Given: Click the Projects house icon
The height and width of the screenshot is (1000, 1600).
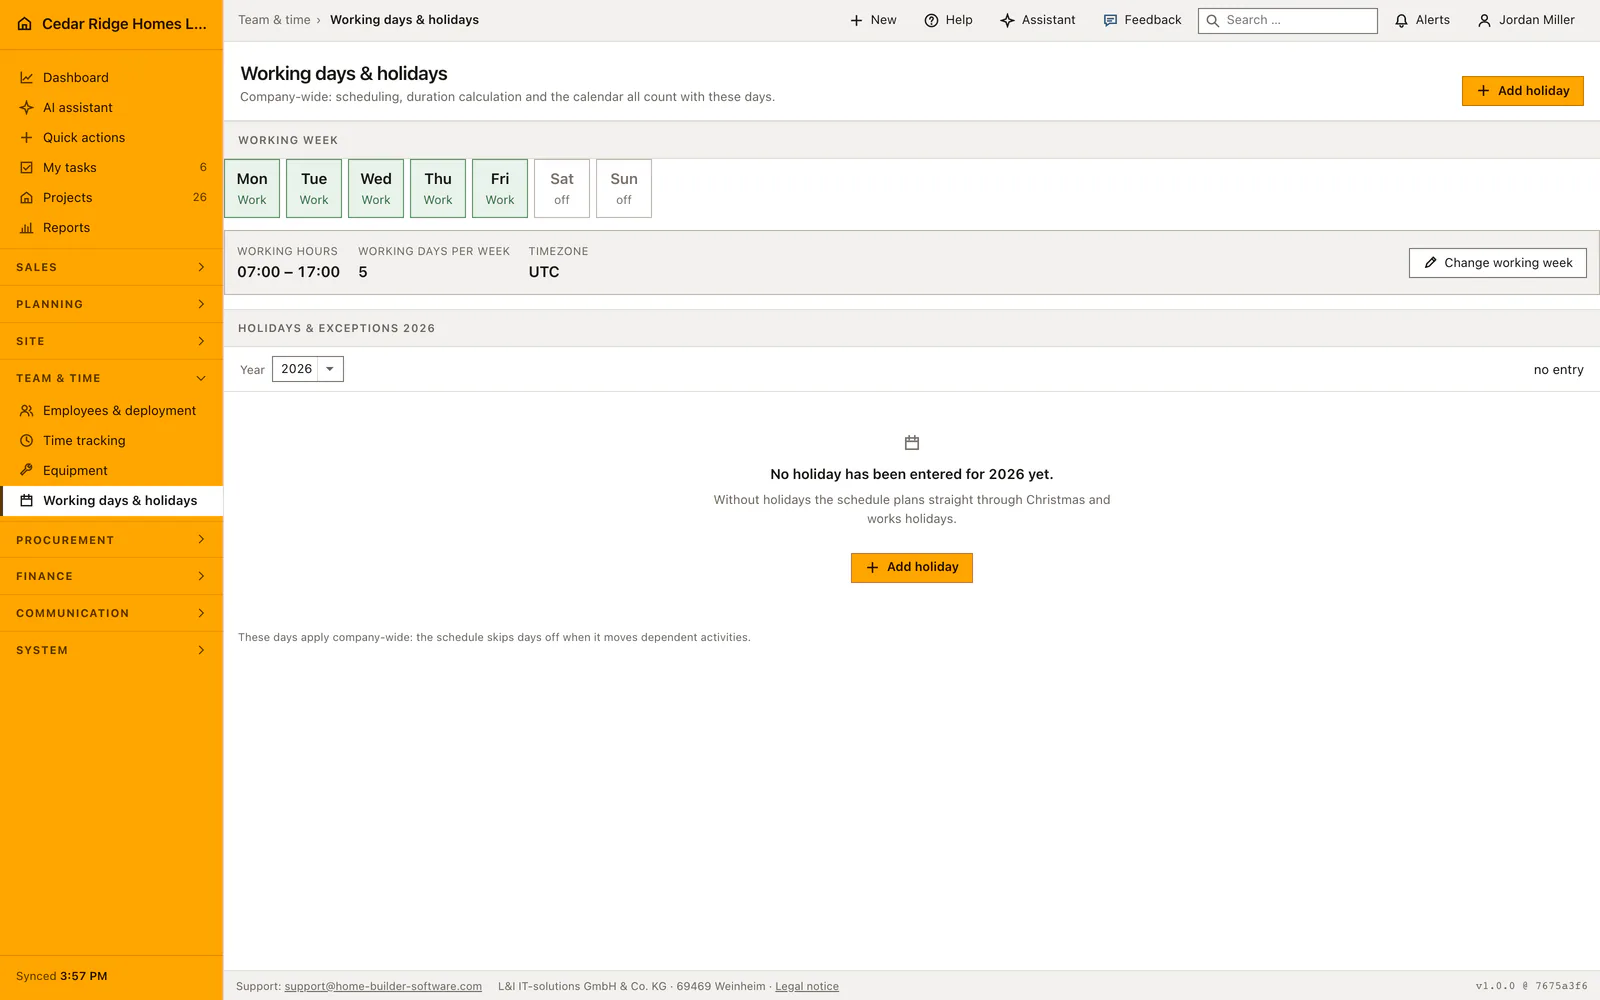Looking at the screenshot, I should click(x=27, y=198).
